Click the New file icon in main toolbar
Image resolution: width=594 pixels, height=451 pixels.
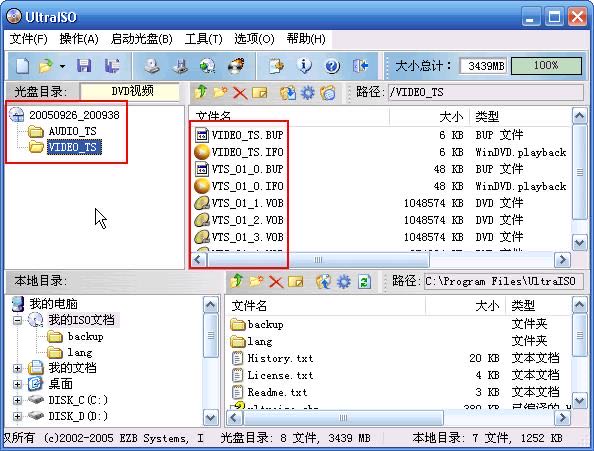pyautogui.click(x=22, y=66)
